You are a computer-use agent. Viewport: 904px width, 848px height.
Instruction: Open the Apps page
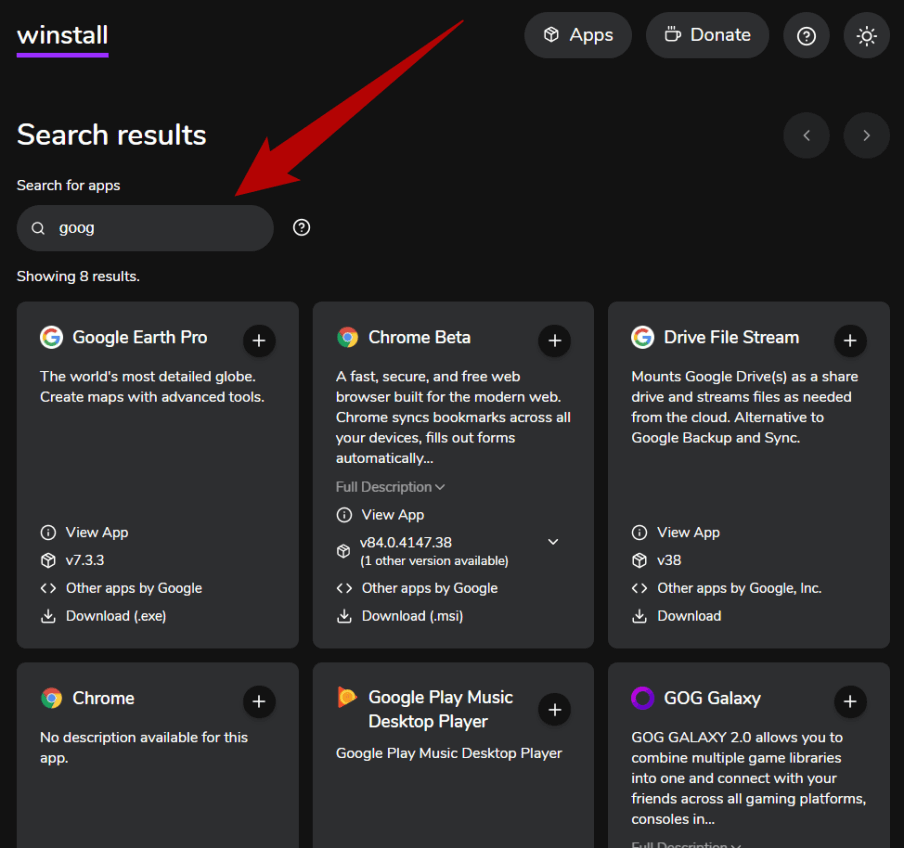578,35
